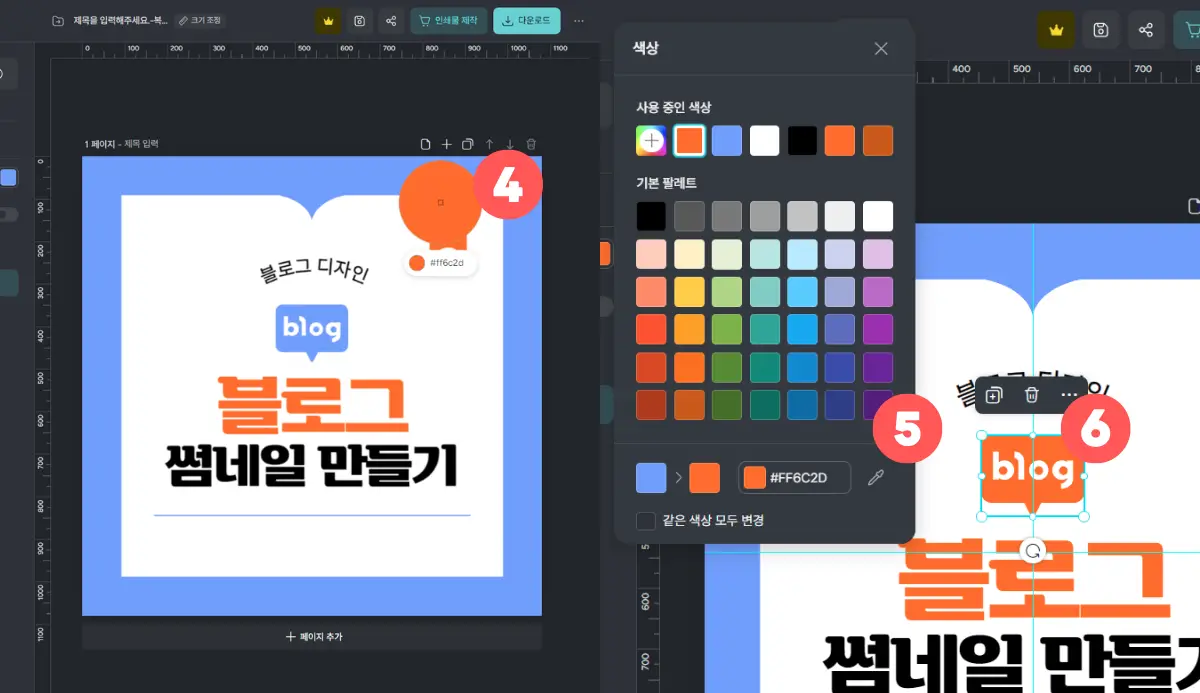
Task: Duplicate the page with the copy pages icon
Action: (x=467, y=143)
